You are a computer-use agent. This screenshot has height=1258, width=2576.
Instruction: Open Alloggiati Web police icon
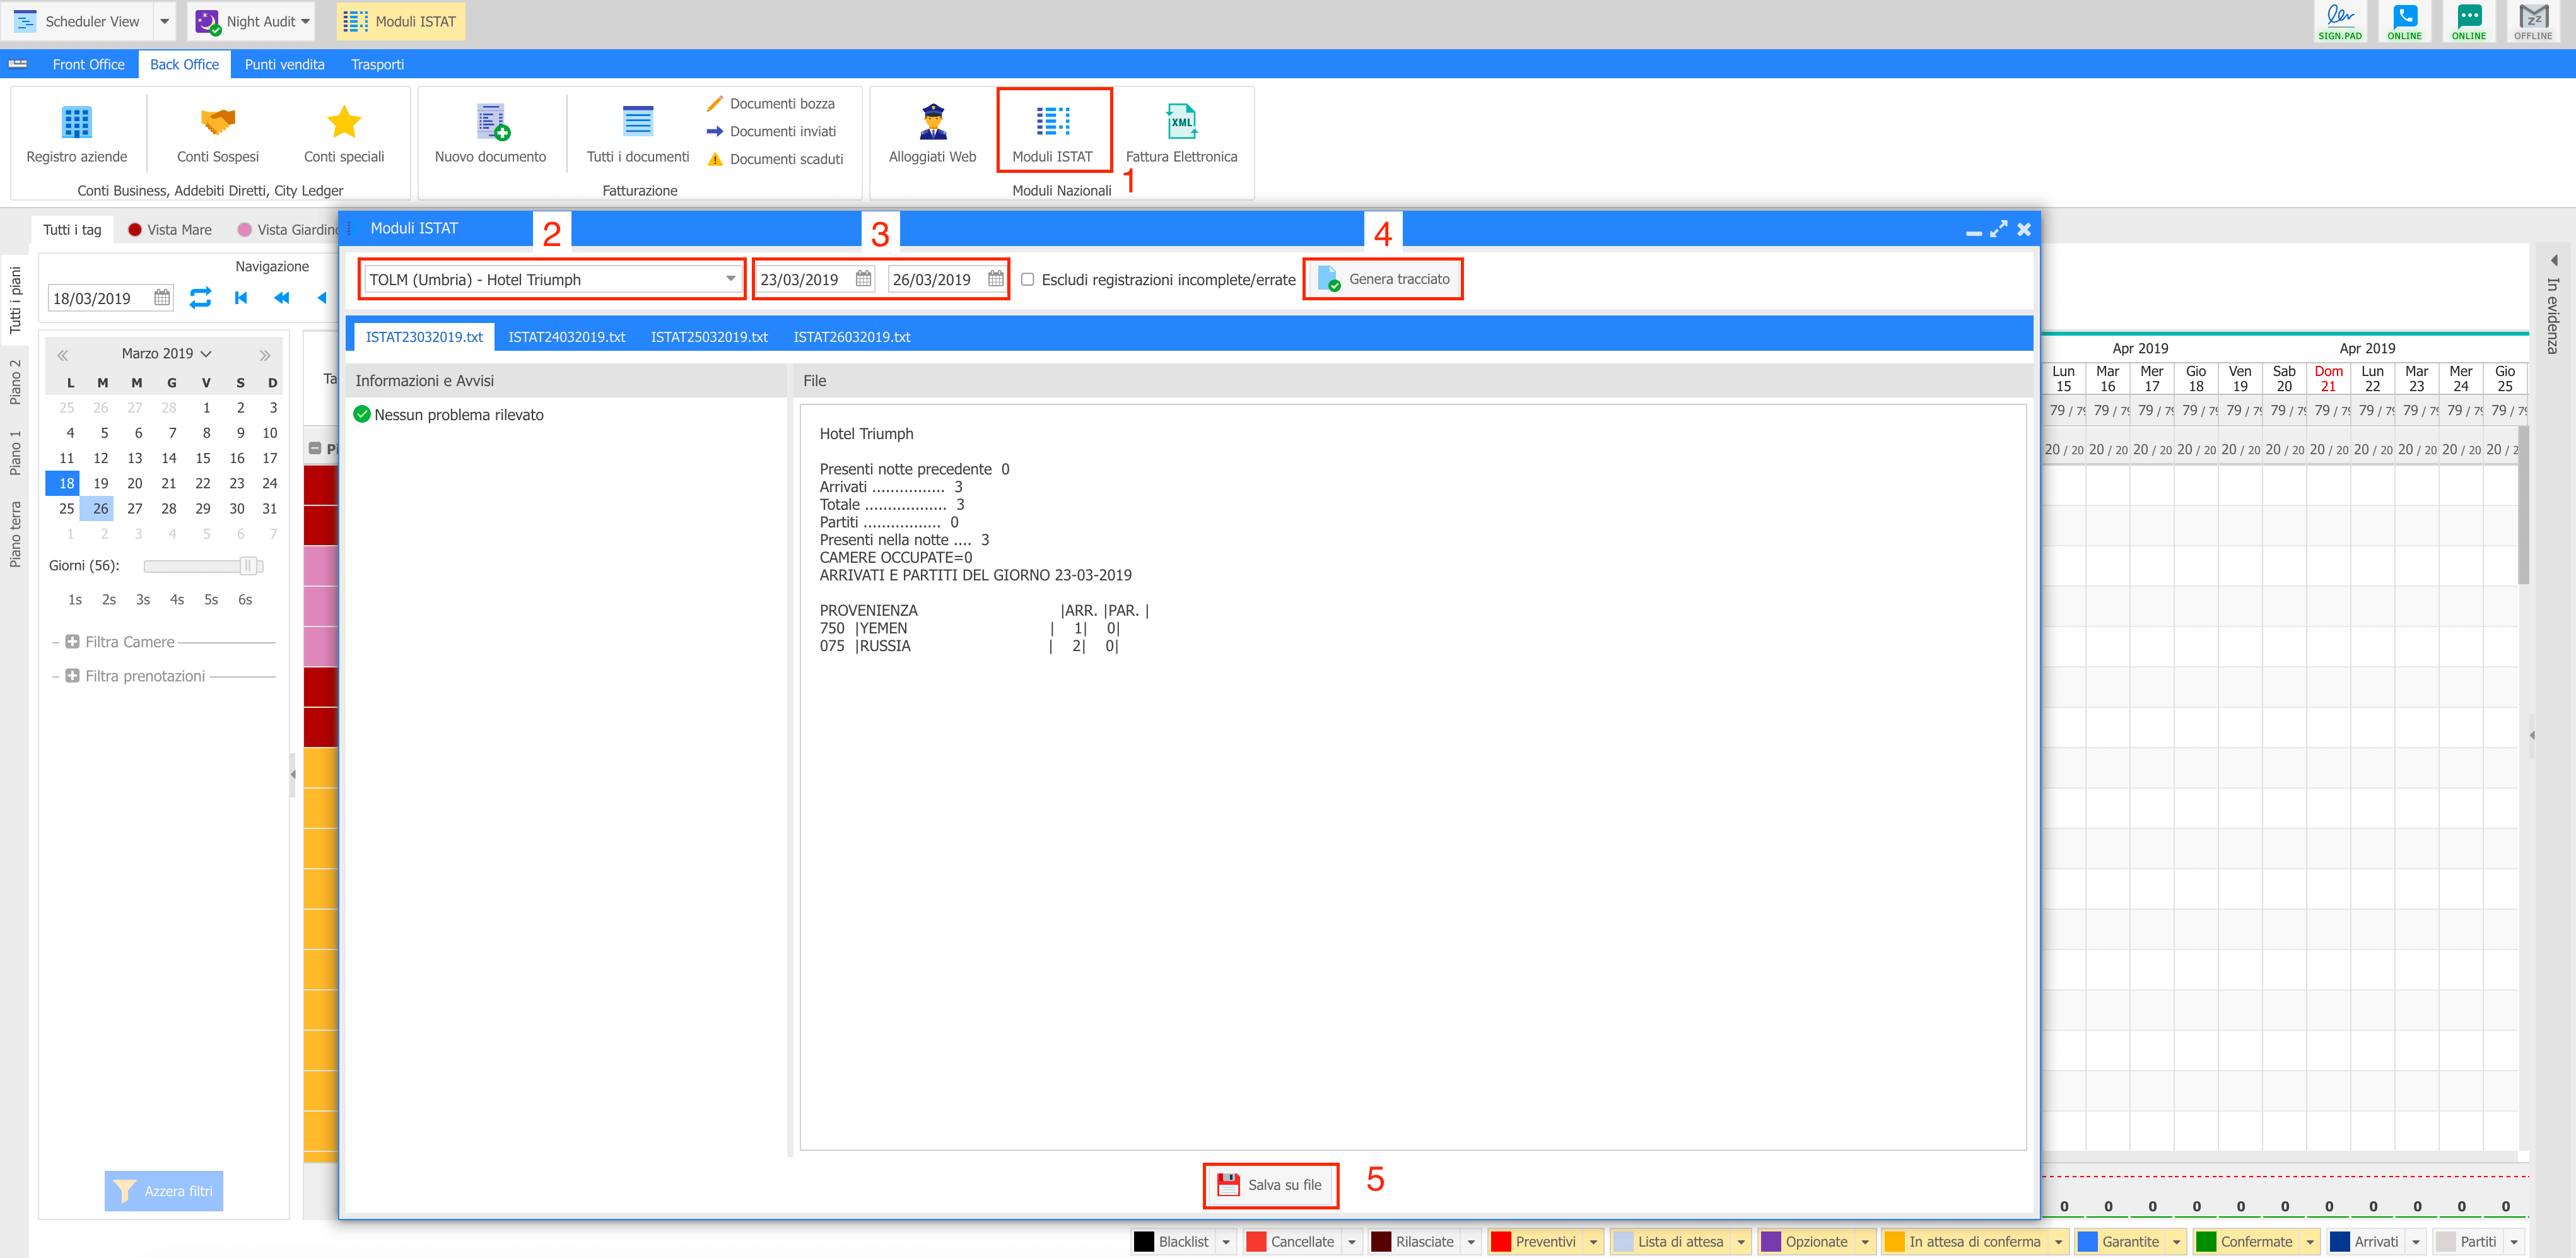pyautogui.click(x=932, y=122)
